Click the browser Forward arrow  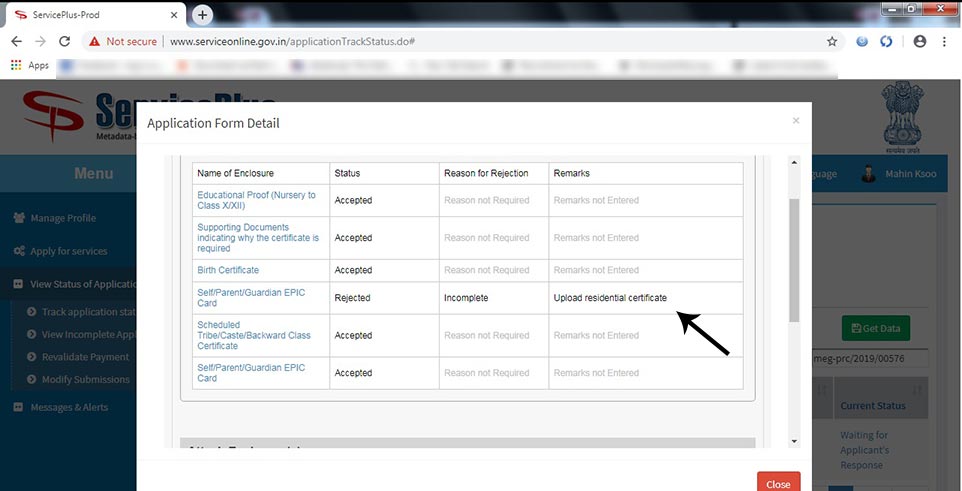(40, 41)
